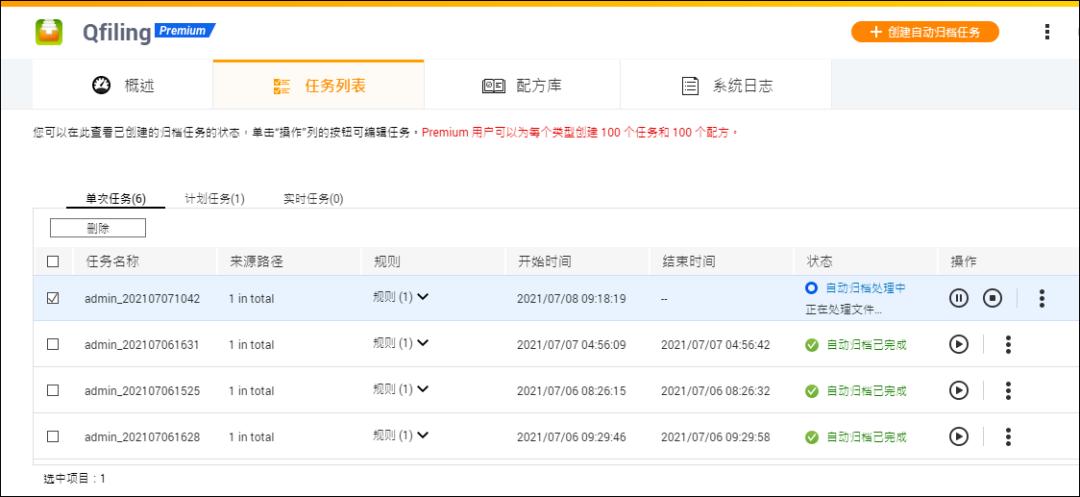
Task: Switch to the 概述 tab
Action: (x=123, y=85)
